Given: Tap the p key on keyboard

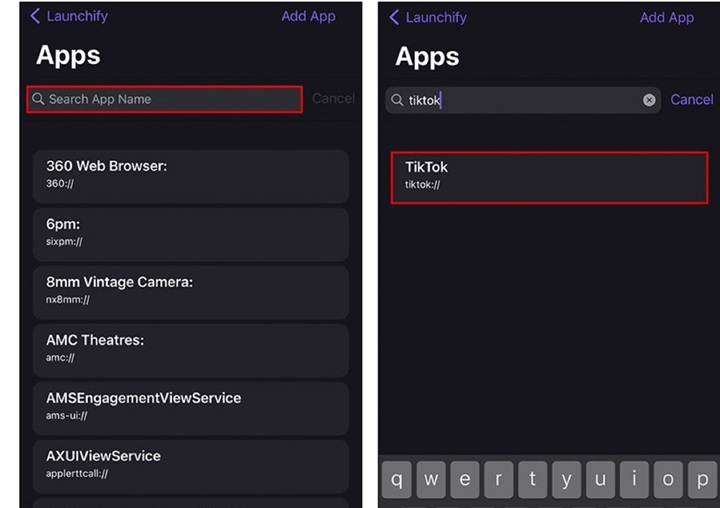Looking at the screenshot, I should (702, 480).
